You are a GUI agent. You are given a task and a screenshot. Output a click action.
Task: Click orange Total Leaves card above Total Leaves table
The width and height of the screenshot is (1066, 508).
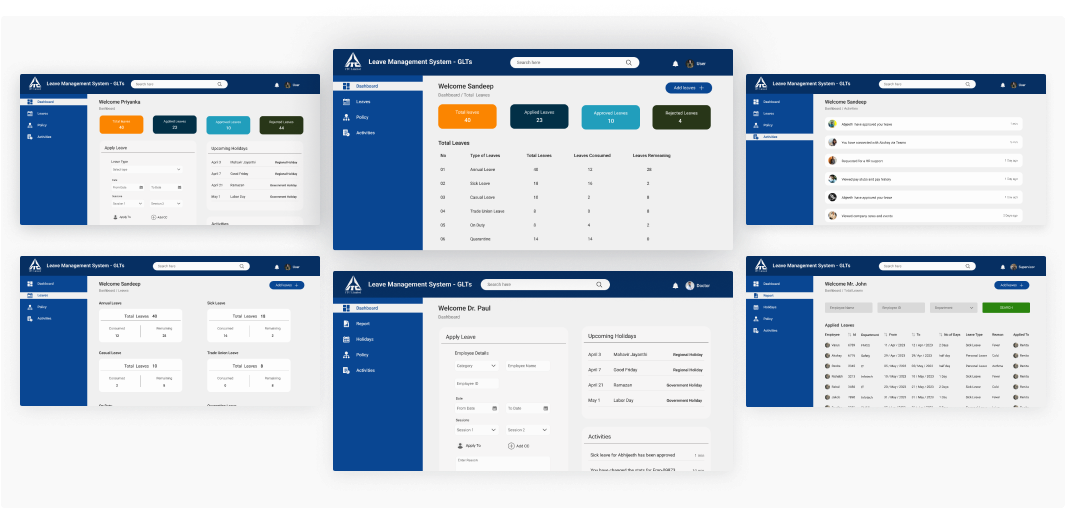pos(467,116)
